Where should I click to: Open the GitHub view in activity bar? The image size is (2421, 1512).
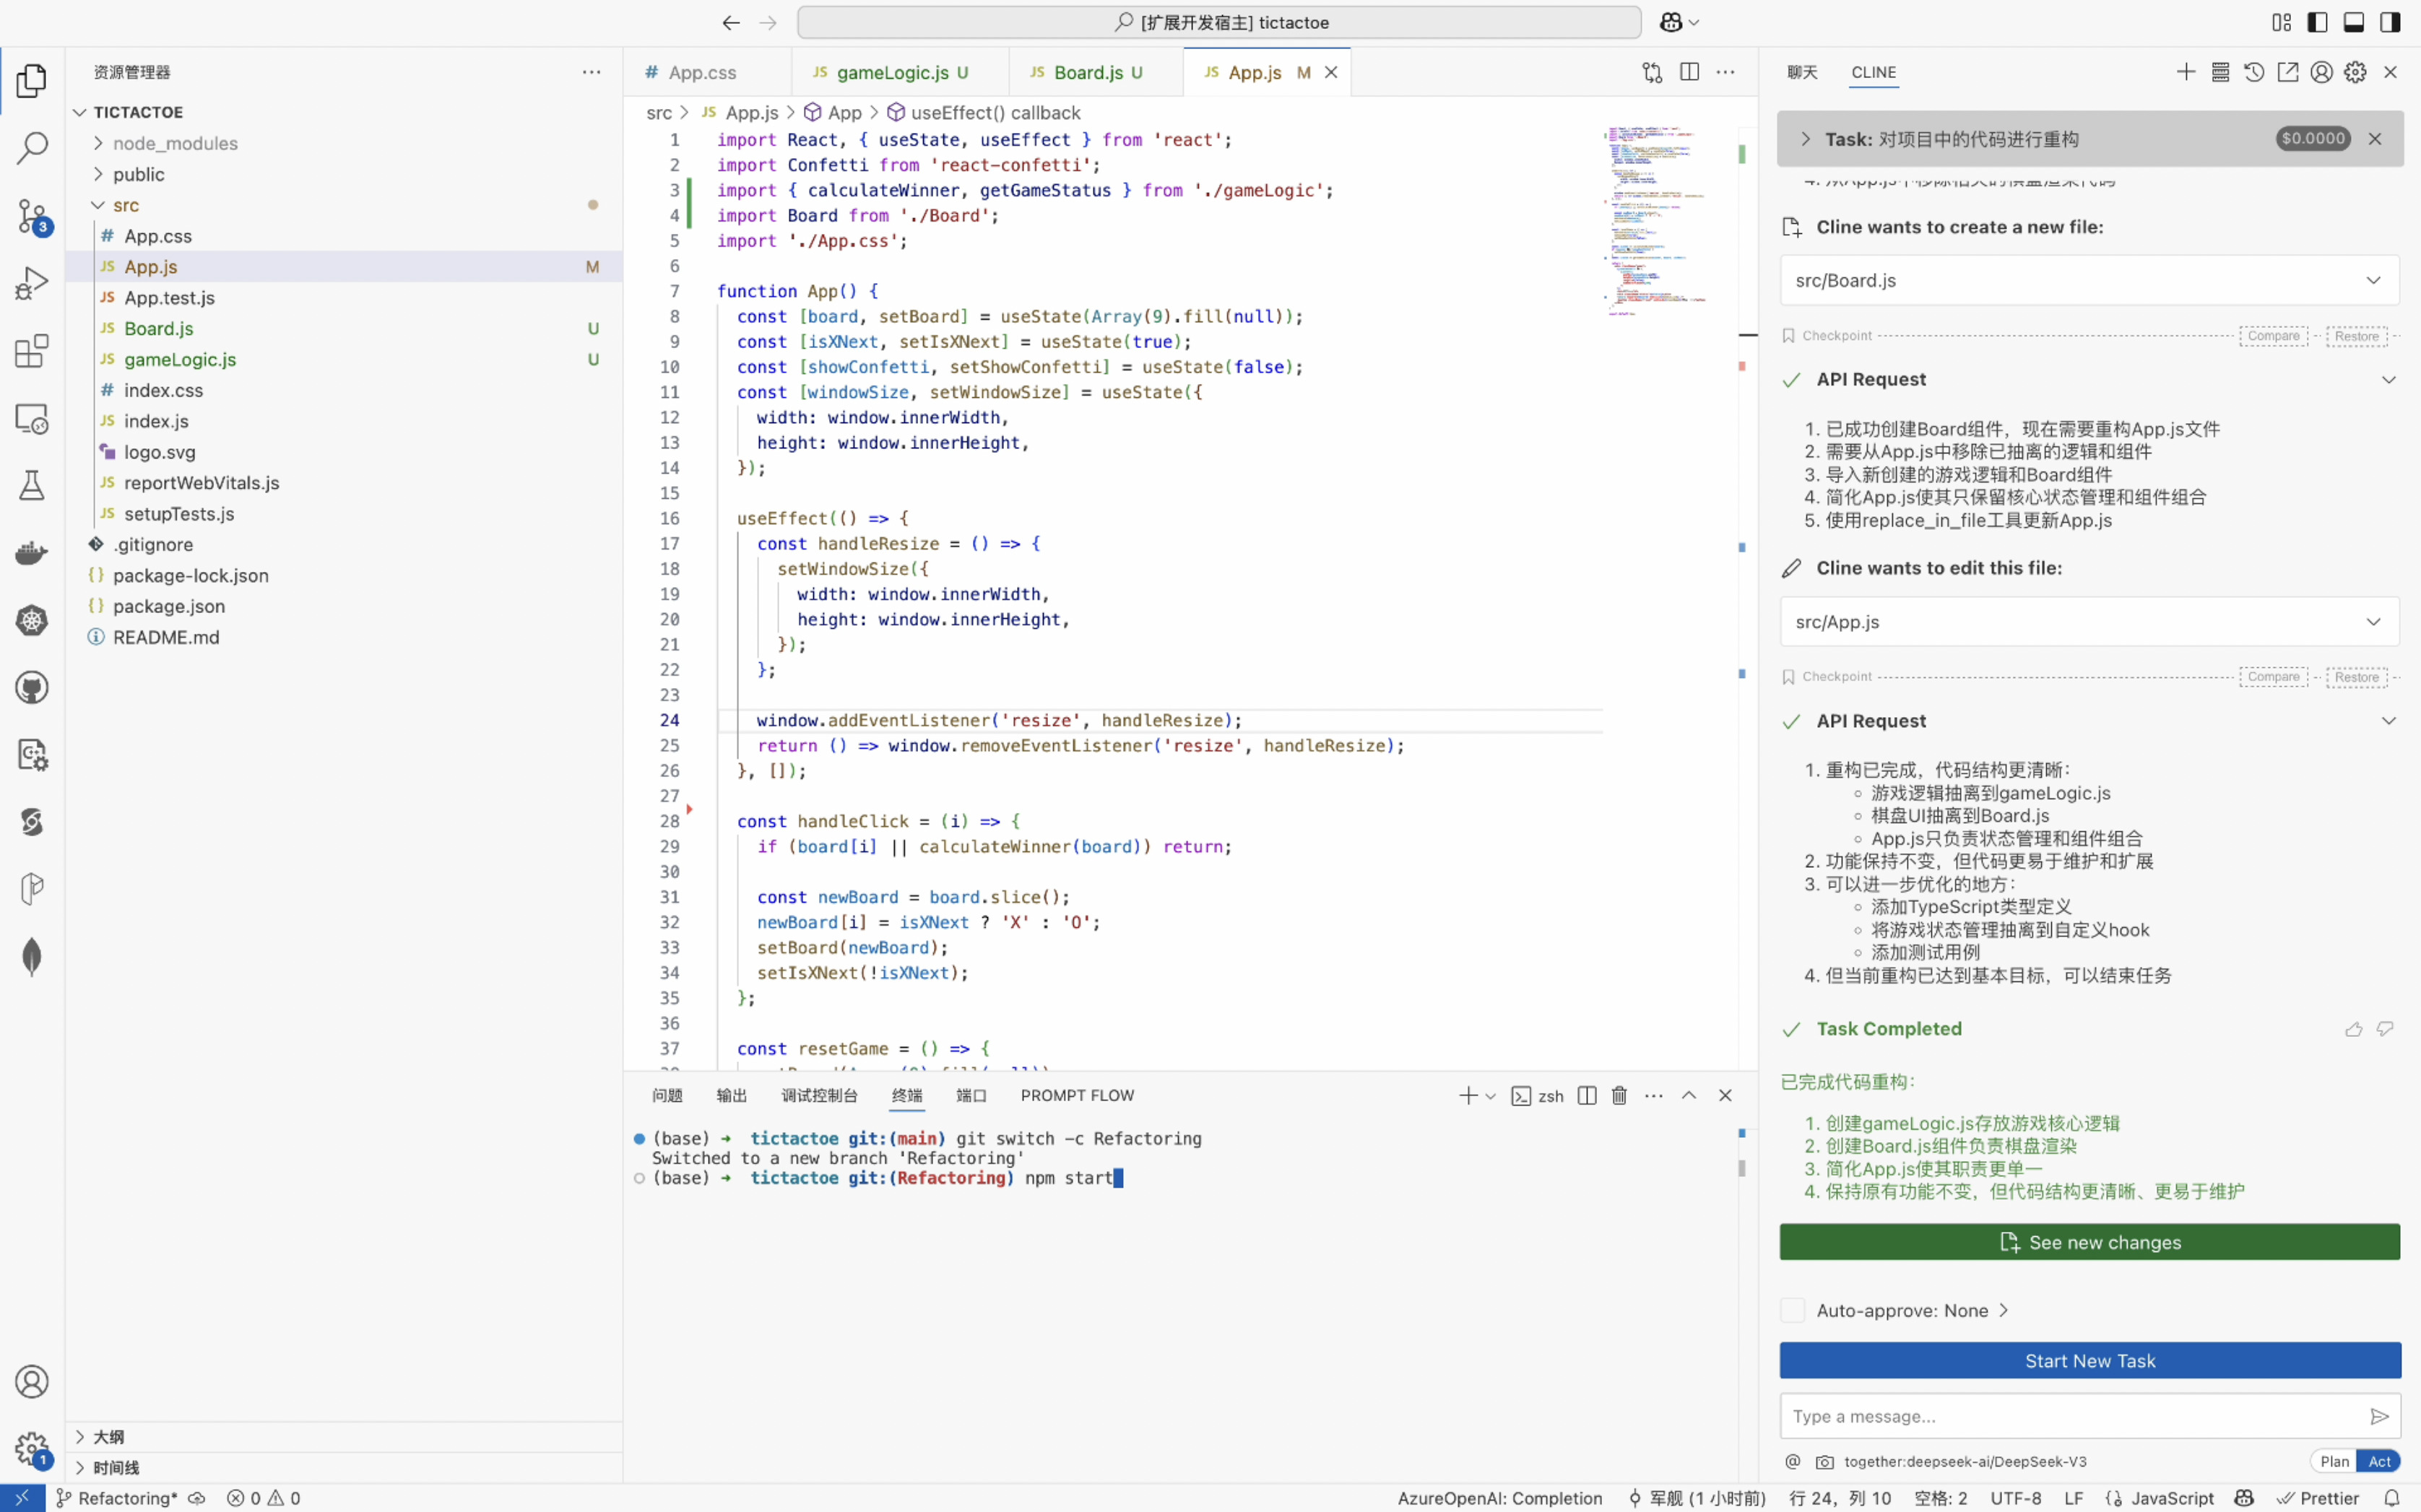32,687
